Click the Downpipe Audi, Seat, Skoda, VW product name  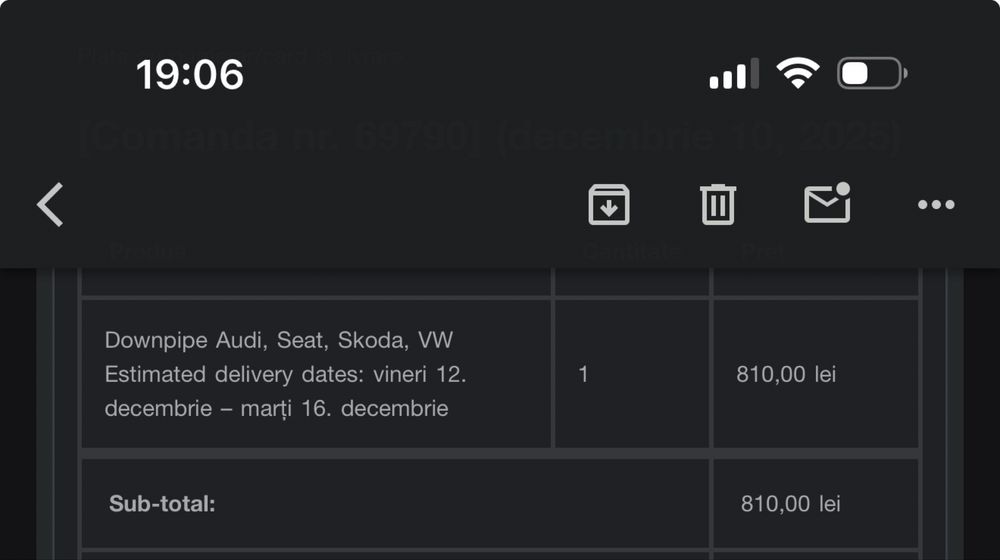pos(279,340)
